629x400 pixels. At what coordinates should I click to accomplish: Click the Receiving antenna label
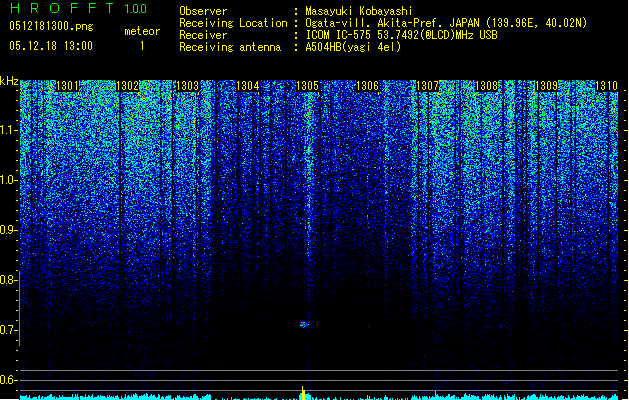point(230,47)
